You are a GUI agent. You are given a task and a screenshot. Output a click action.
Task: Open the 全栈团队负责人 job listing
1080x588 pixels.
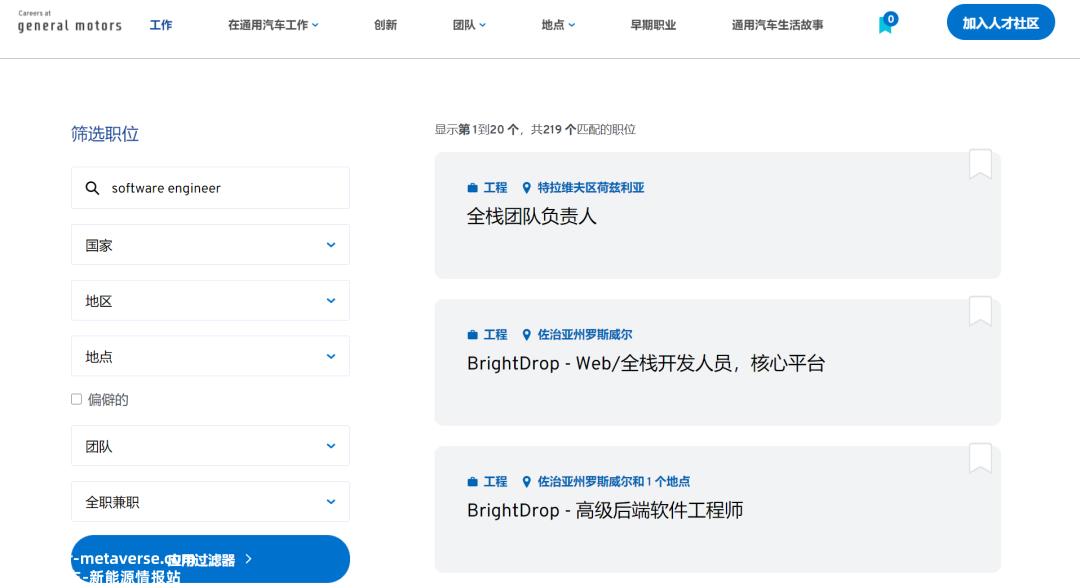click(531, 217)
